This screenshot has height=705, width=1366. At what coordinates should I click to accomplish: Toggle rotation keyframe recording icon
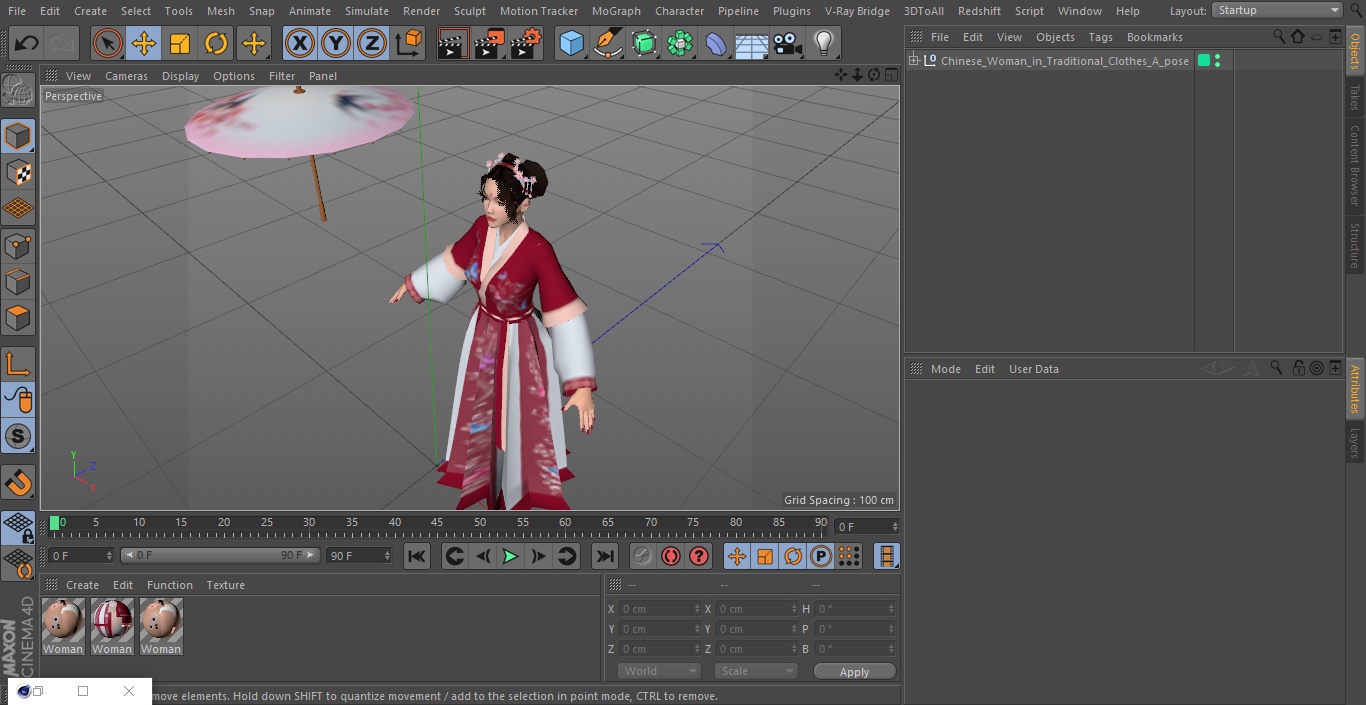pyautogui.click(x=793, y=556)
